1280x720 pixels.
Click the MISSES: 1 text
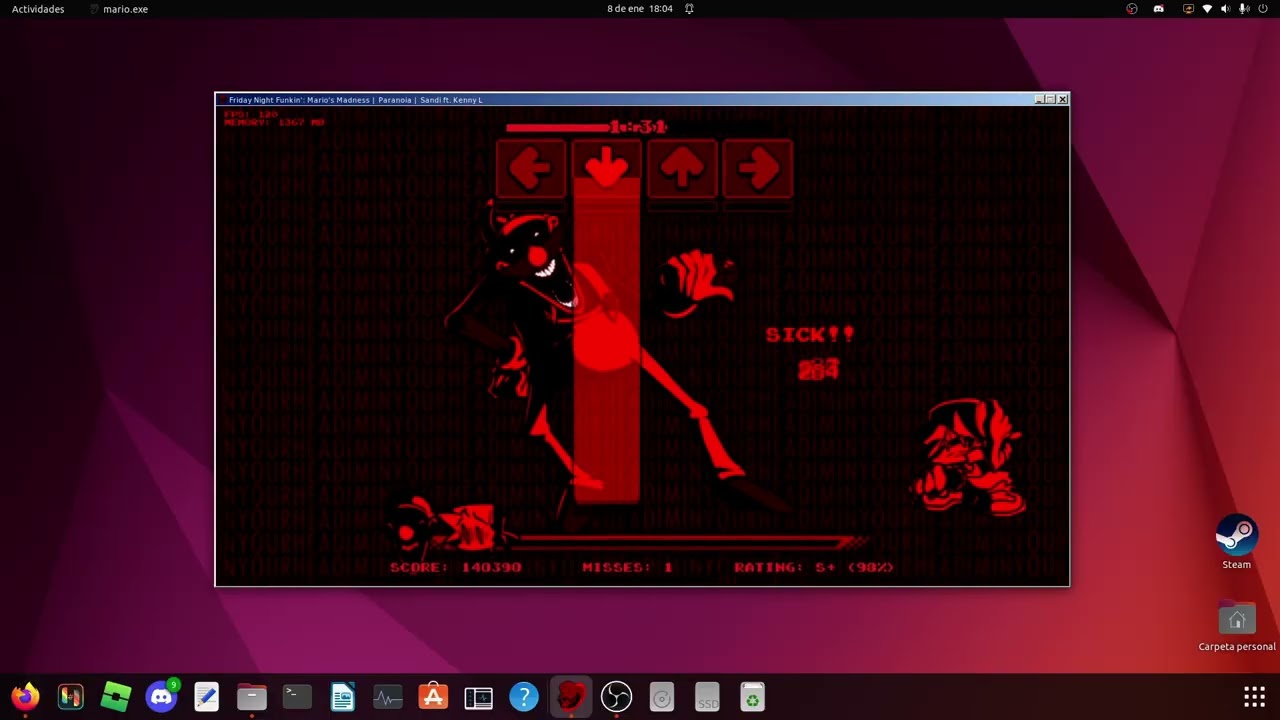pos(628,567)
